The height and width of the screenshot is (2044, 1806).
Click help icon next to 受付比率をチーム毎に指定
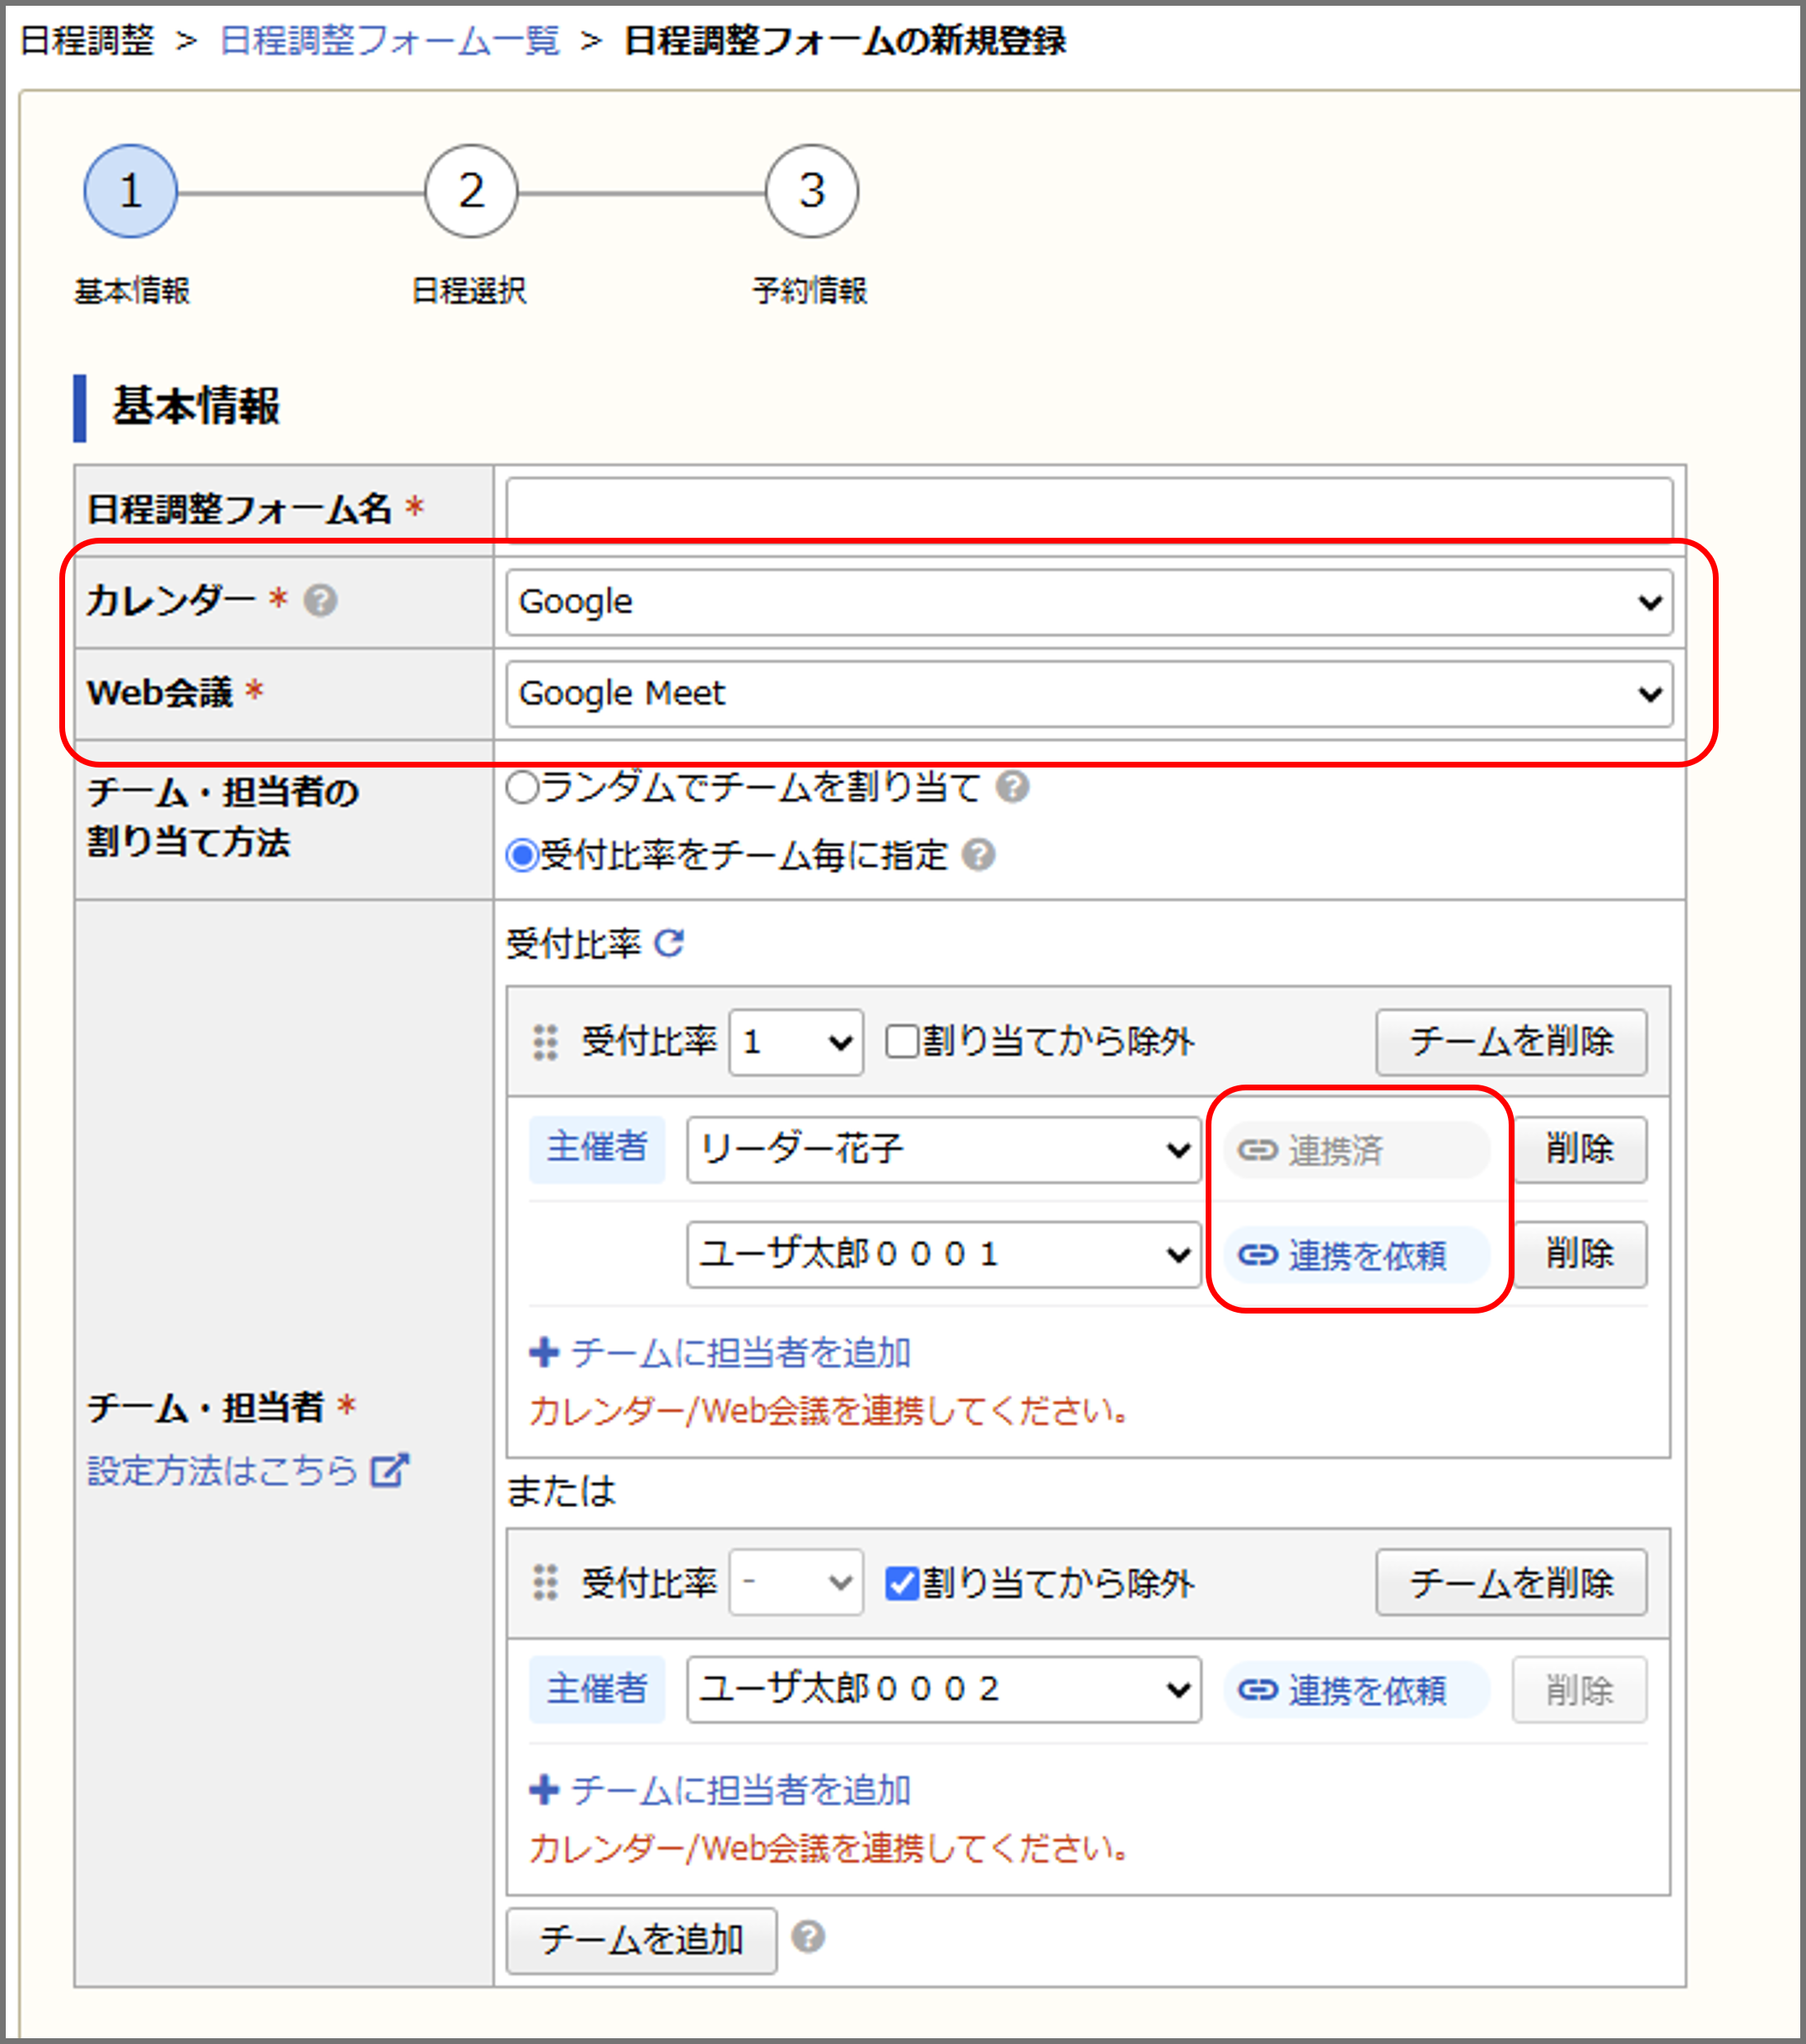click(x=978, y=855)
